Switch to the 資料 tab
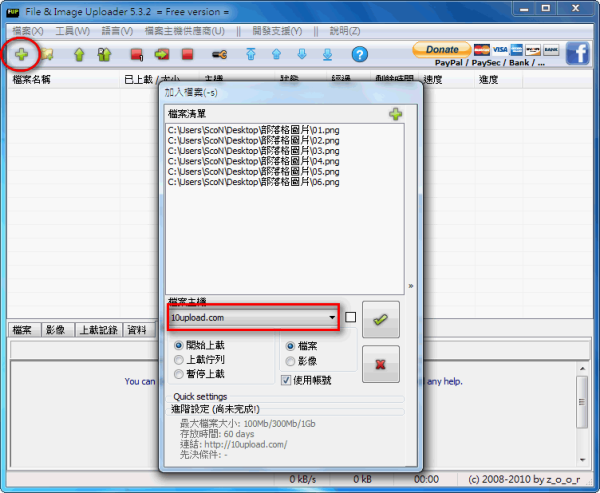600x493 pixels. coord(139,330)
